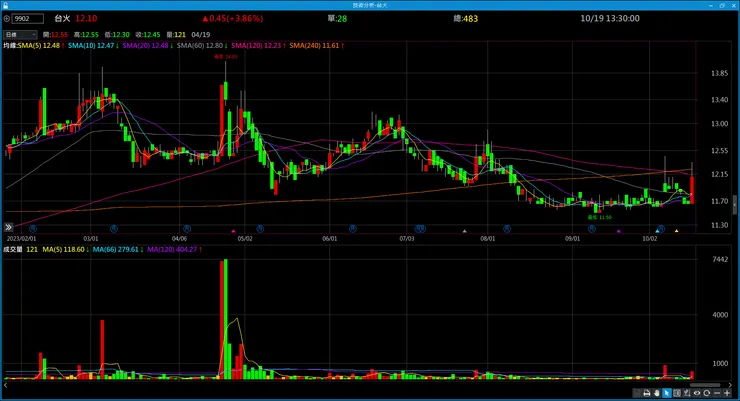740x401 pixels.
Task: Select the arrow pointer tool
Action: pos(667,393)
